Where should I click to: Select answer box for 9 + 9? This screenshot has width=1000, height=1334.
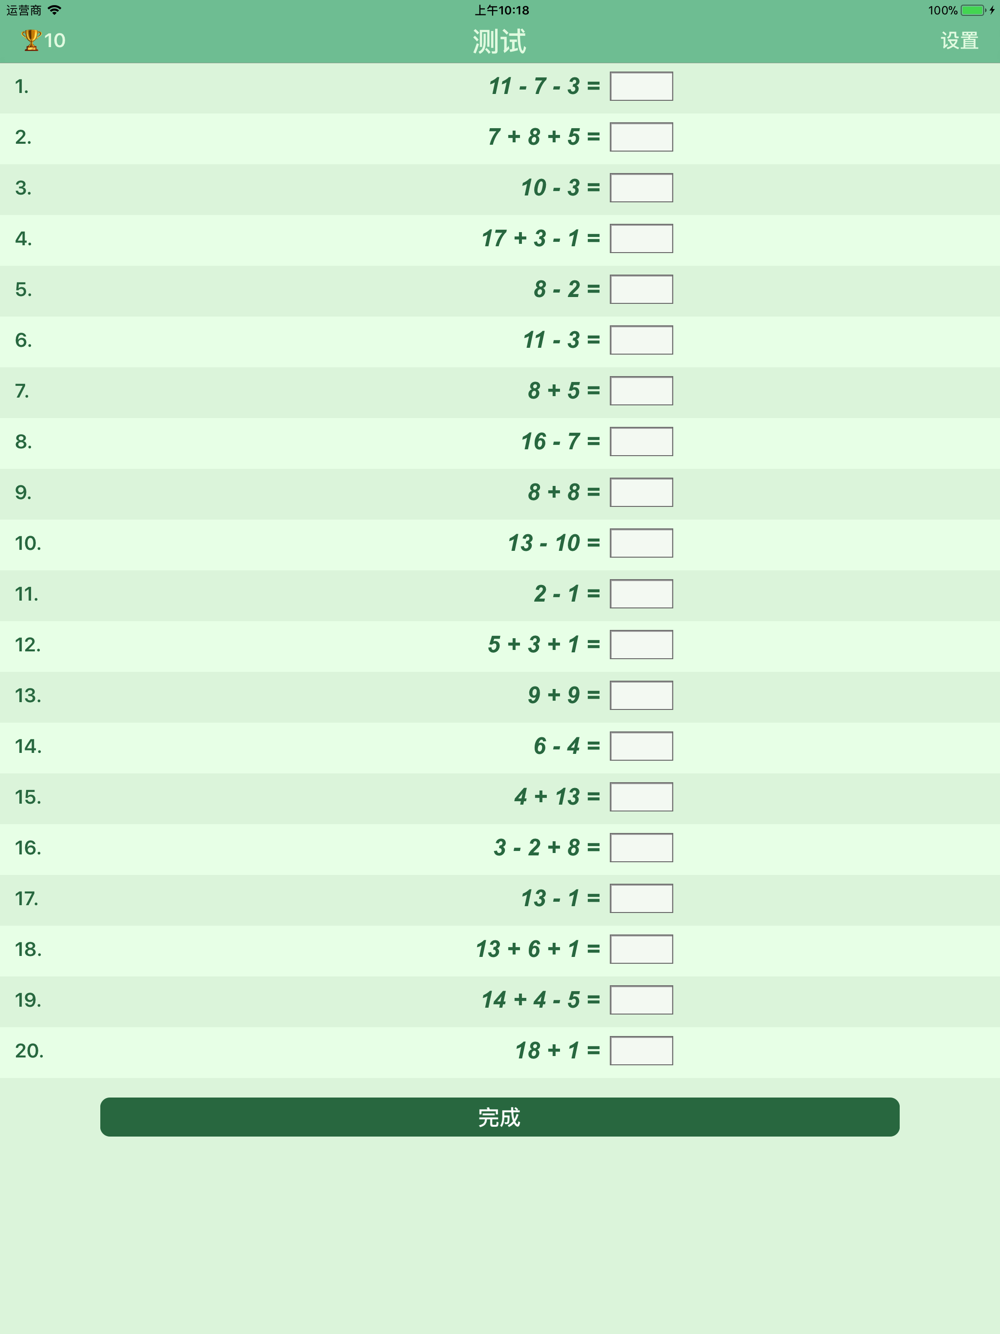tap(641, 695)
